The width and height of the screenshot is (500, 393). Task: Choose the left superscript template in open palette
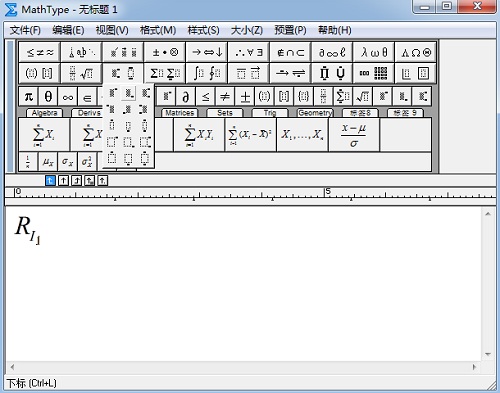tap(111, 109)
